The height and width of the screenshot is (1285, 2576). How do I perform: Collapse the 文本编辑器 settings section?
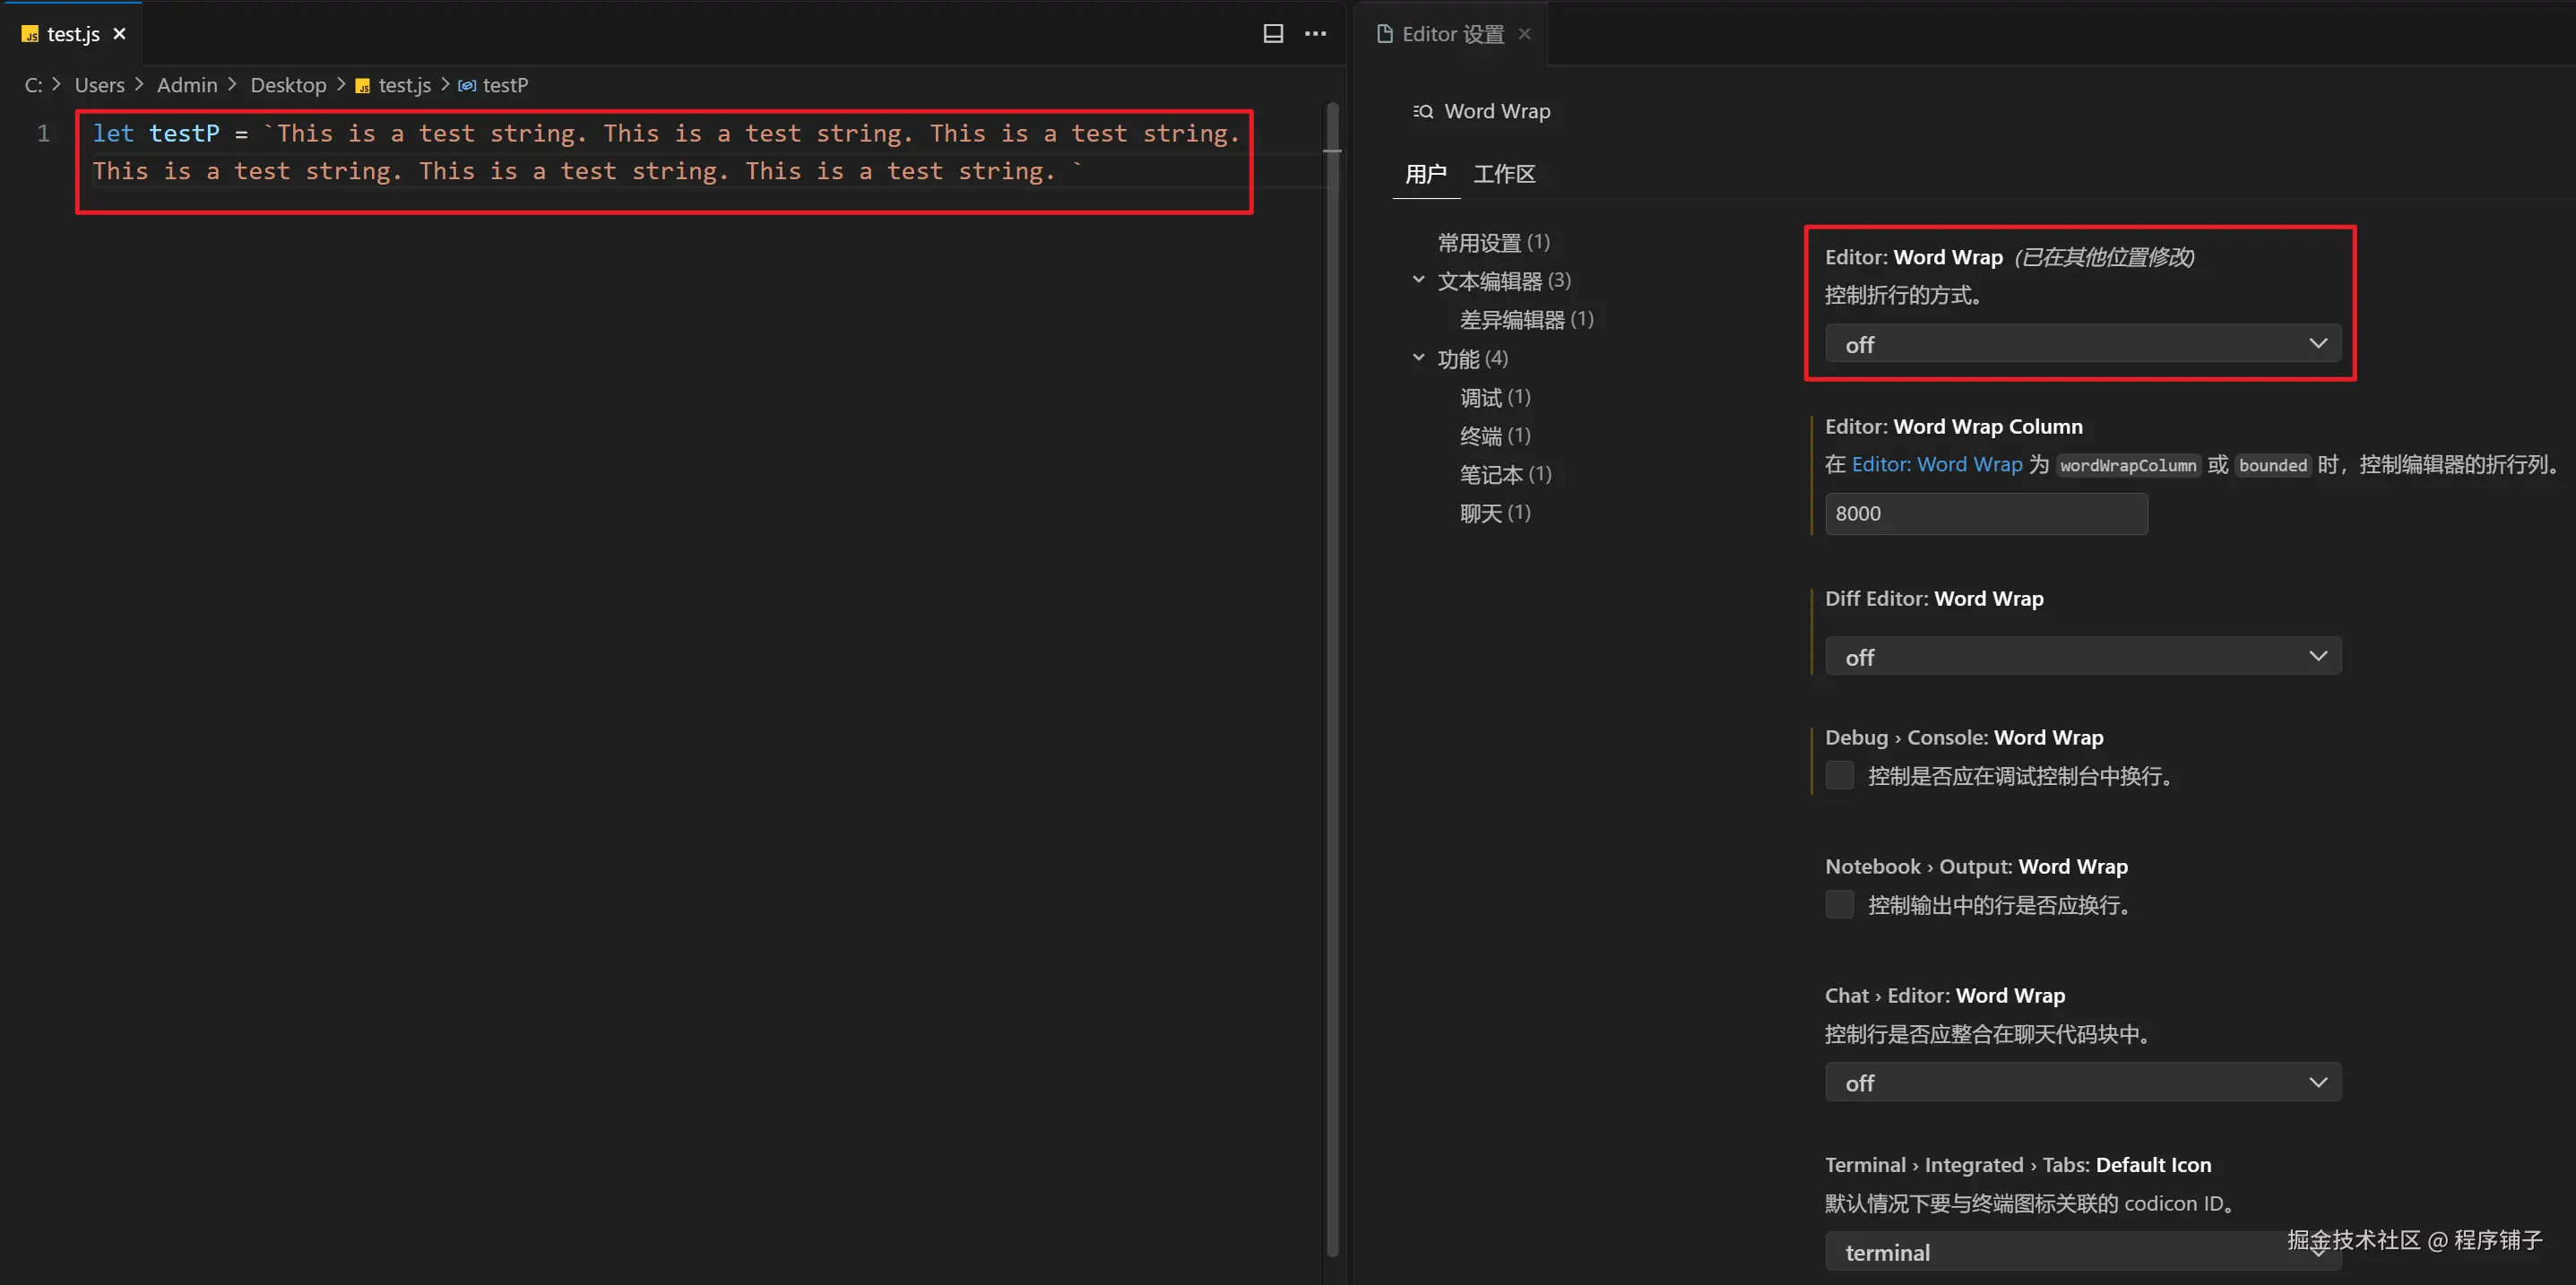(x=1418, y=280)
